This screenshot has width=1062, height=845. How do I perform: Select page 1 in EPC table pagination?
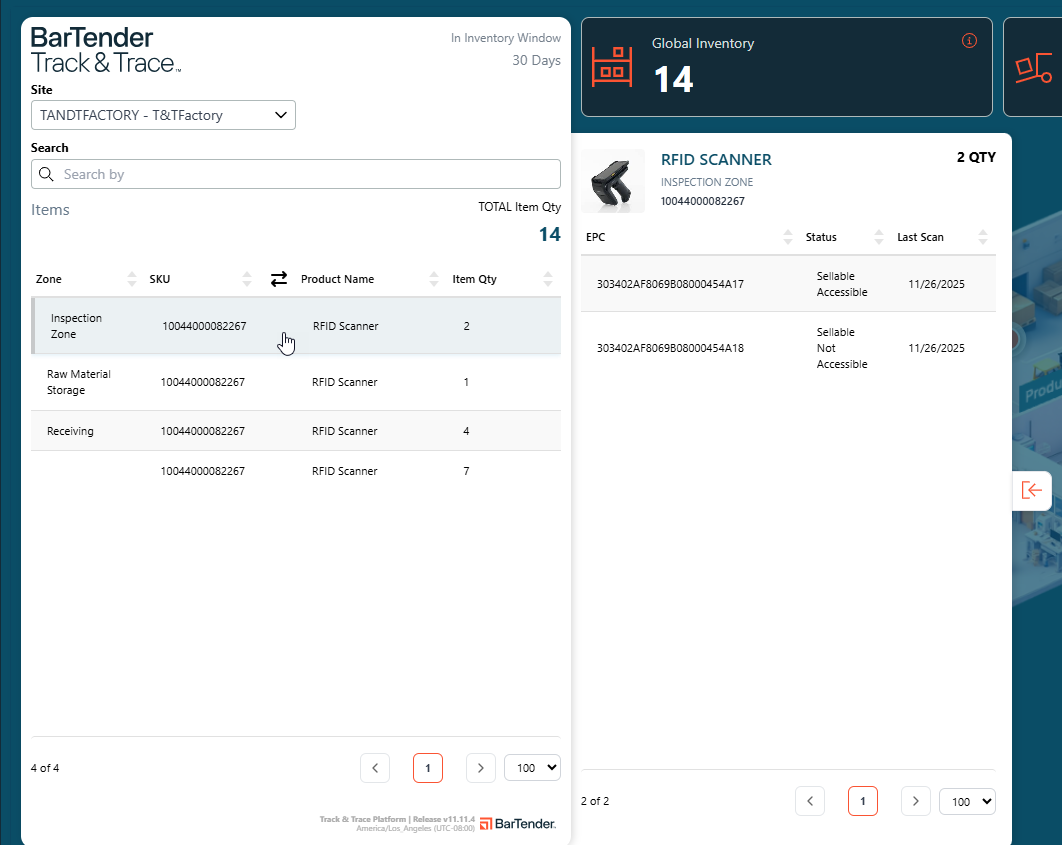[863, 801]
